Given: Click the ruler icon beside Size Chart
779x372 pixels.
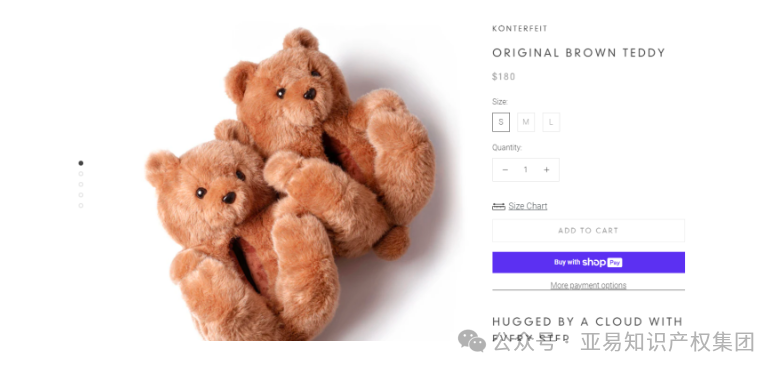Looking at the screenshot, I should [498, 206].
